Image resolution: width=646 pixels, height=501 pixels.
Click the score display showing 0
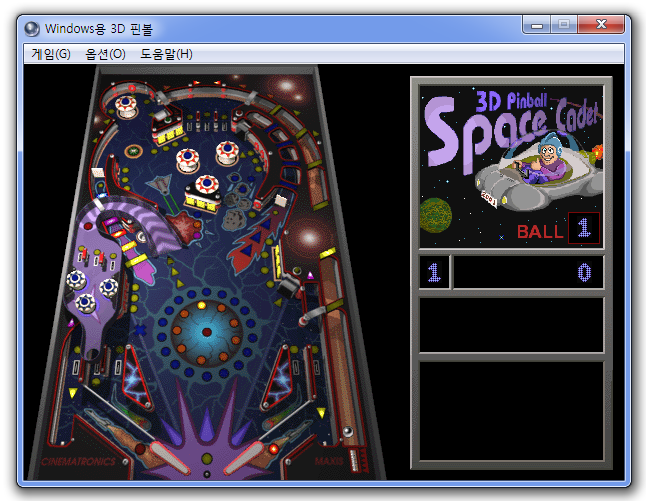pyautogui.click(x=528, y=272)
